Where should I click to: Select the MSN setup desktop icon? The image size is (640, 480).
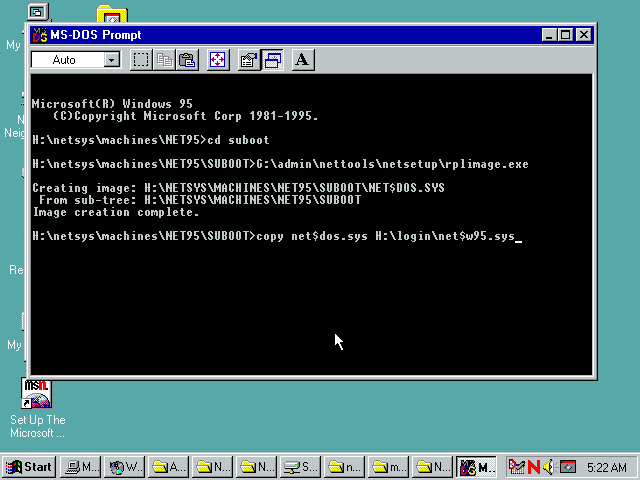point(37,394)
